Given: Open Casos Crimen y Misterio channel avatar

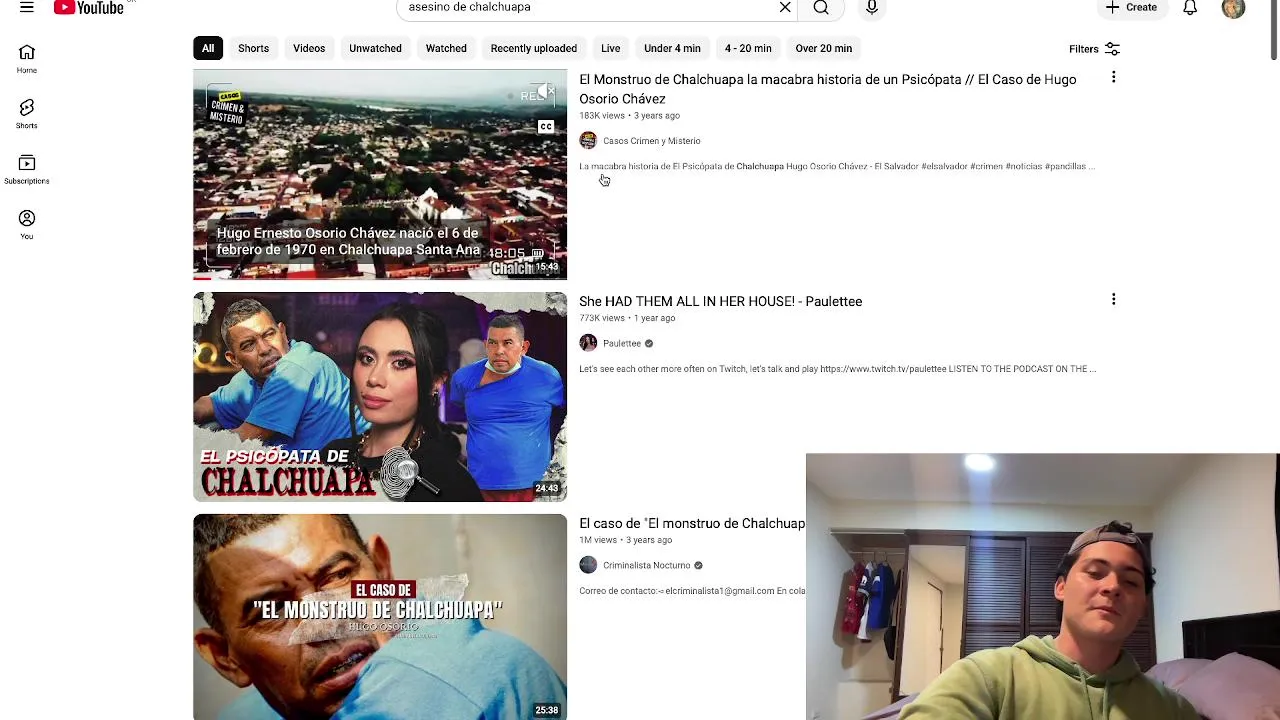Looking at the screenshot, I should point(588,140).
